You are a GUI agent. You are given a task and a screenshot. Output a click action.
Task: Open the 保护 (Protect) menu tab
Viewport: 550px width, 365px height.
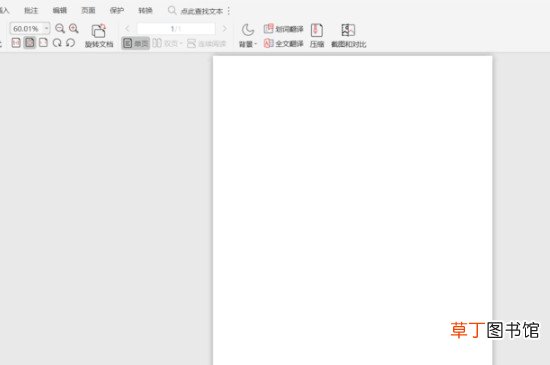click(x=117, y=11)
